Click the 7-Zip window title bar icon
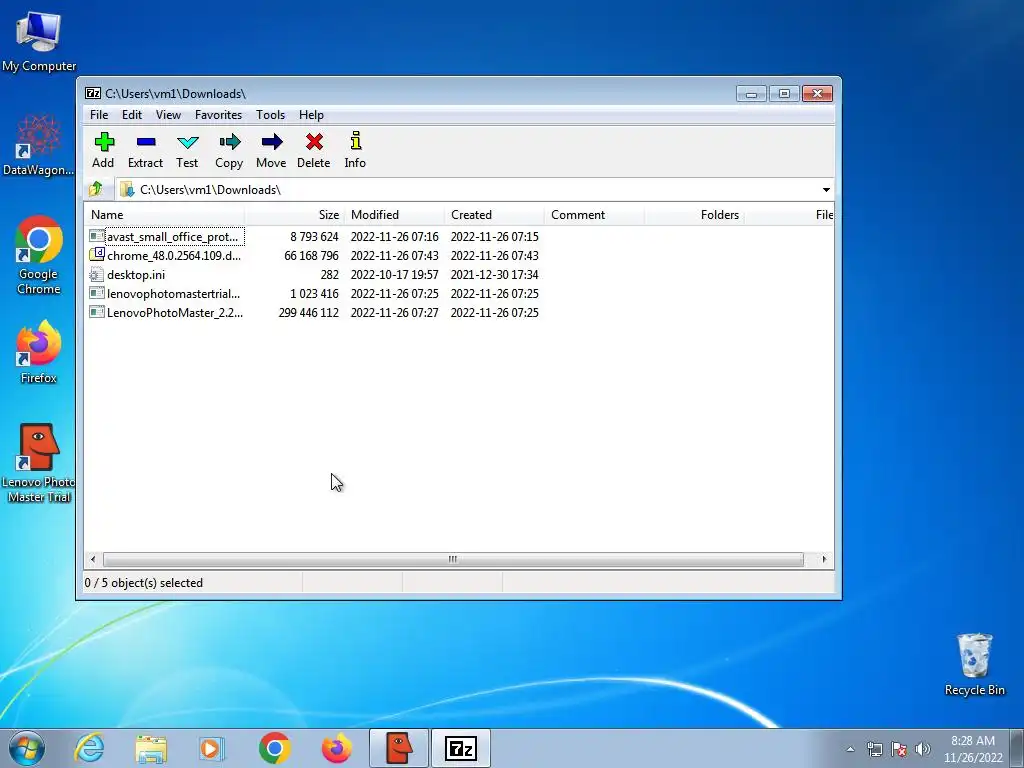1024x768 pixels. click(93, 93)
